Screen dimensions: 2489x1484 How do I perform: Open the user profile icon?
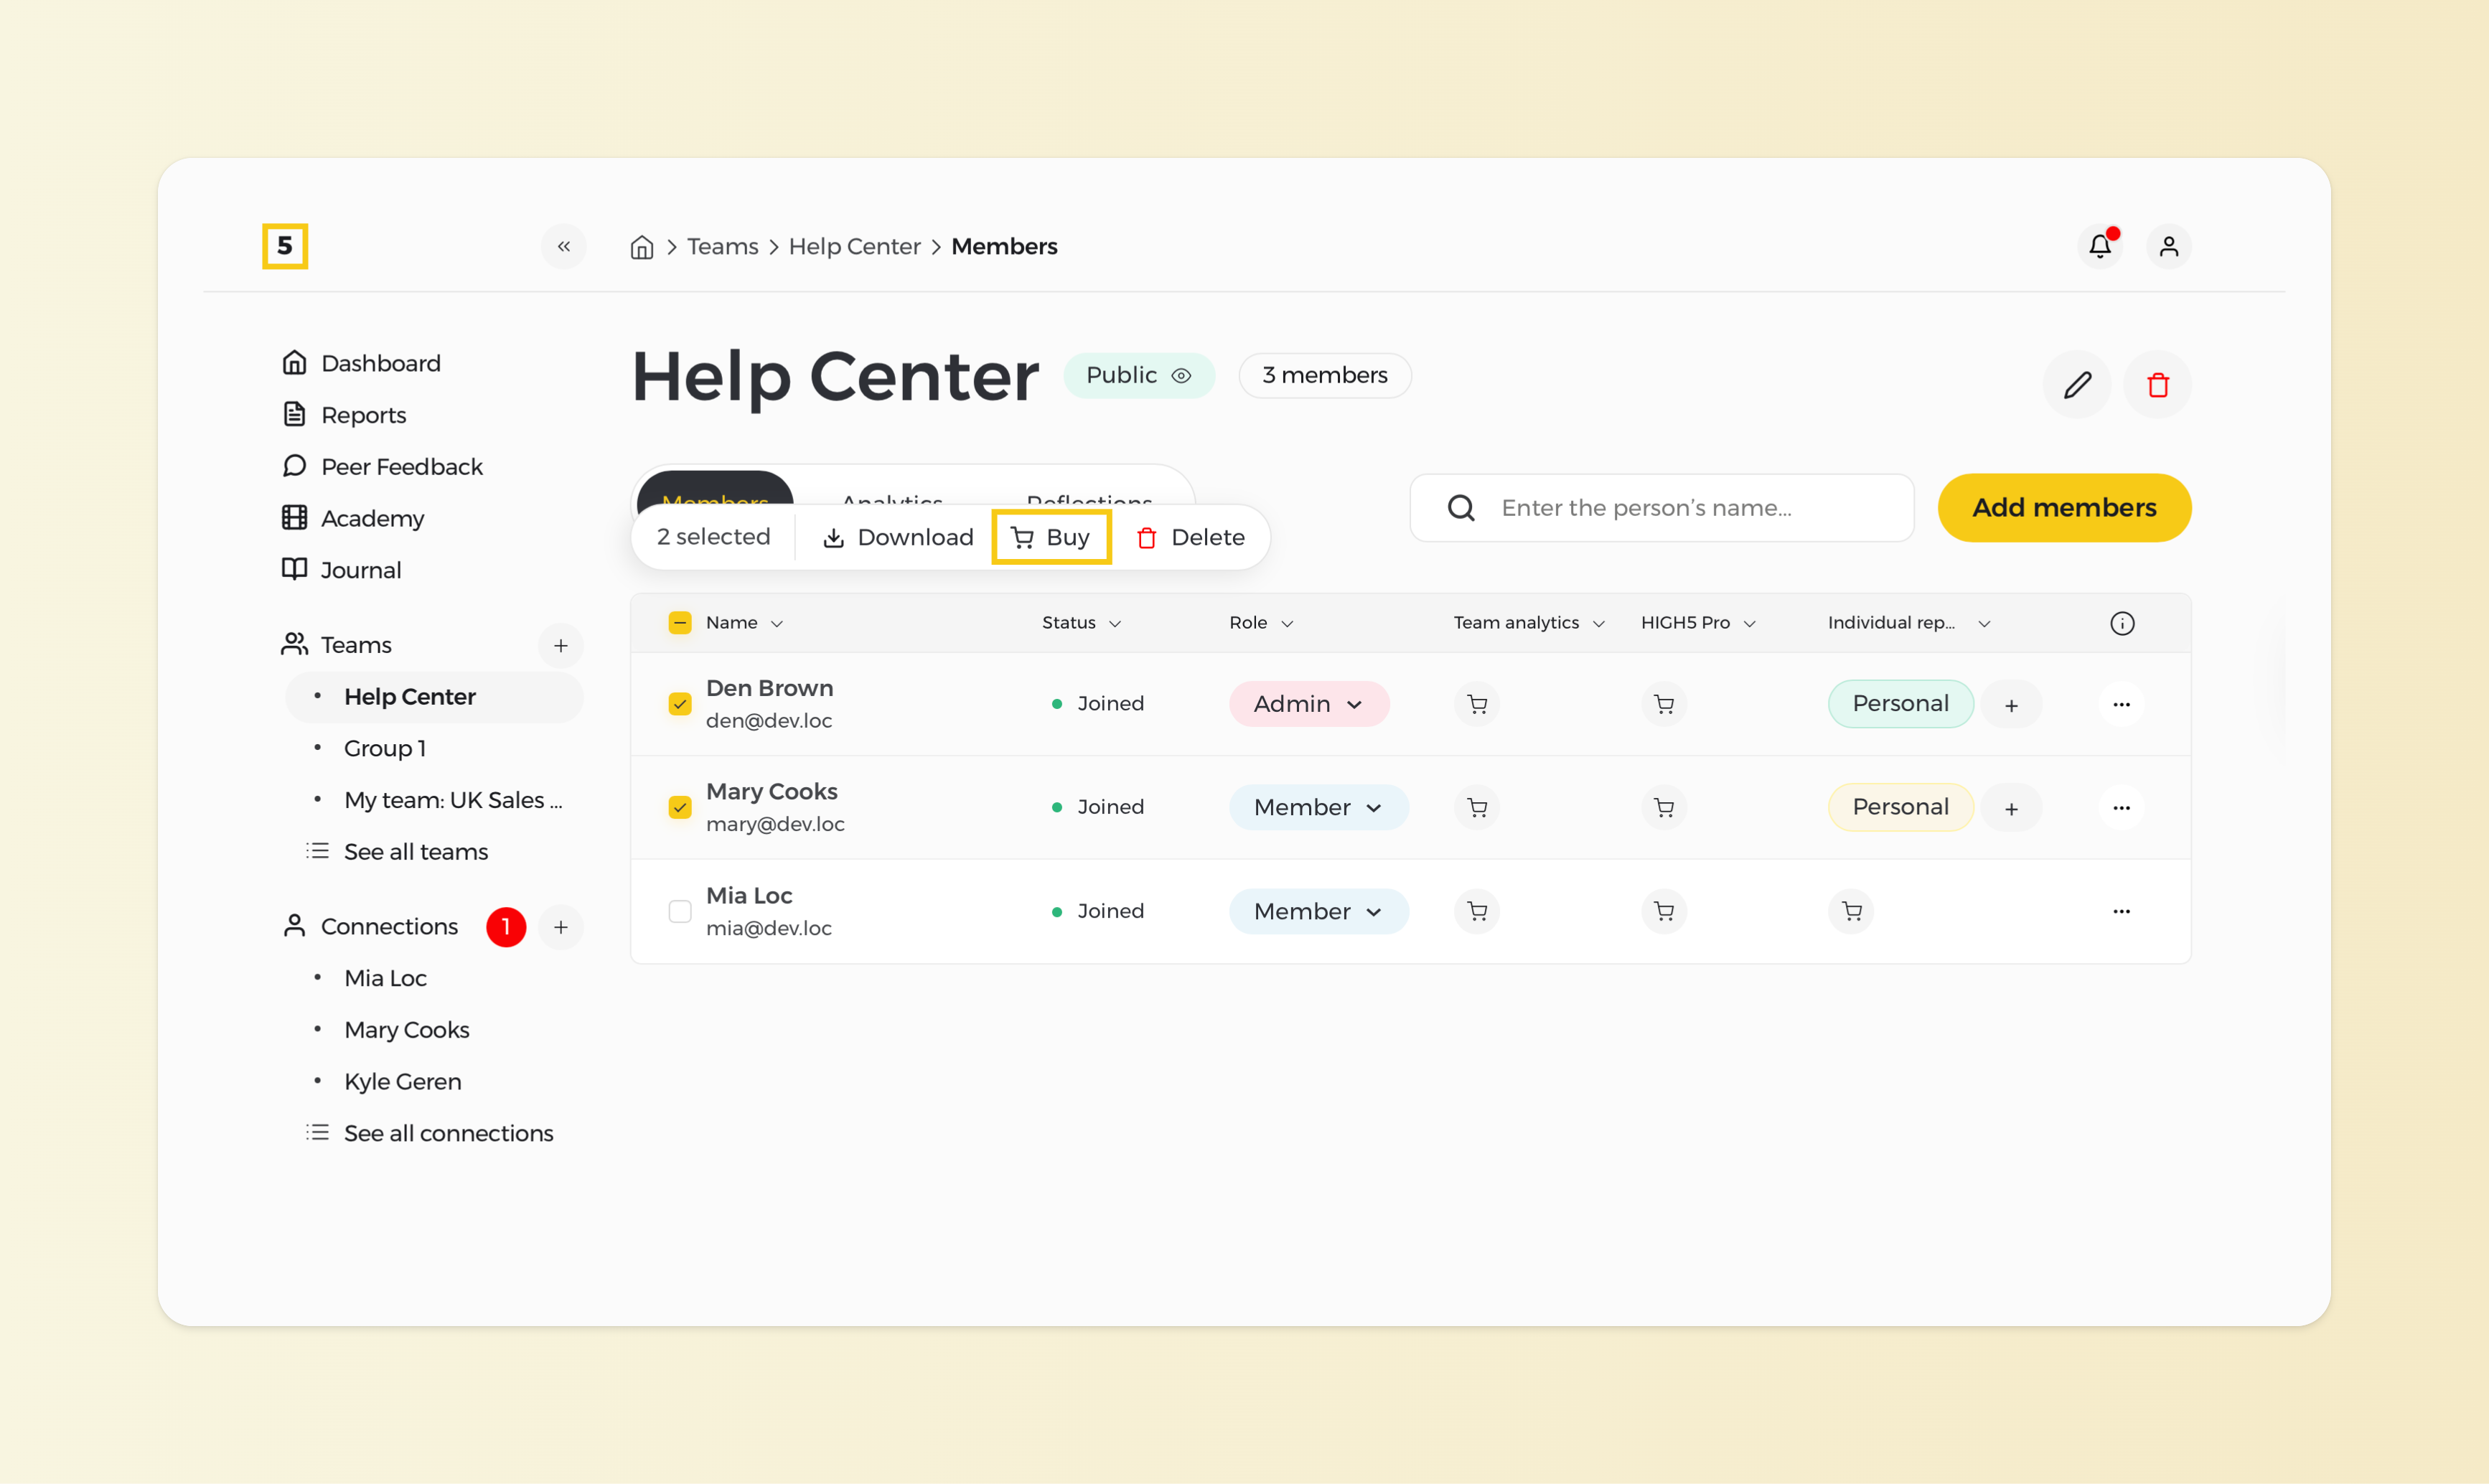[2168, 246]
